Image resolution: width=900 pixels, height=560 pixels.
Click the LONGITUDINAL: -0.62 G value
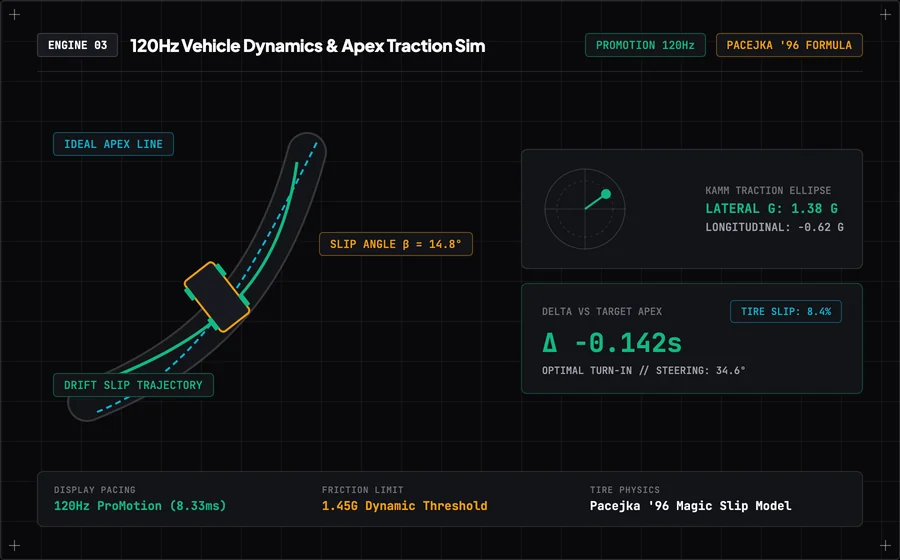pyautogui.click(x=774, y=227)
